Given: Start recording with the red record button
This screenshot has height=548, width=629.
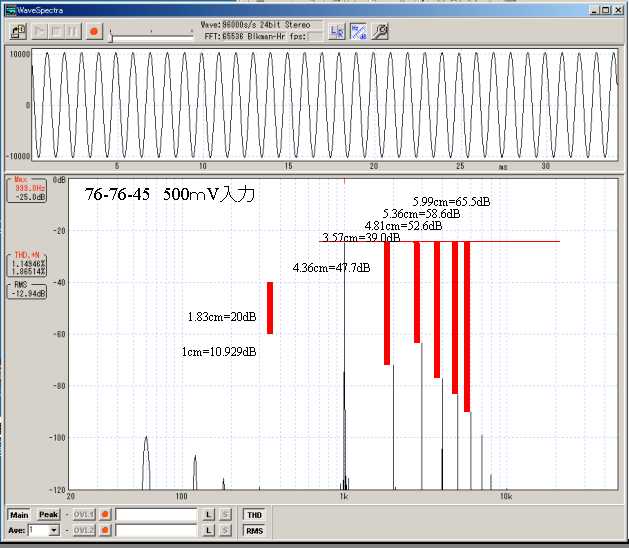Looking at the screenshot, I should [94, 31].
